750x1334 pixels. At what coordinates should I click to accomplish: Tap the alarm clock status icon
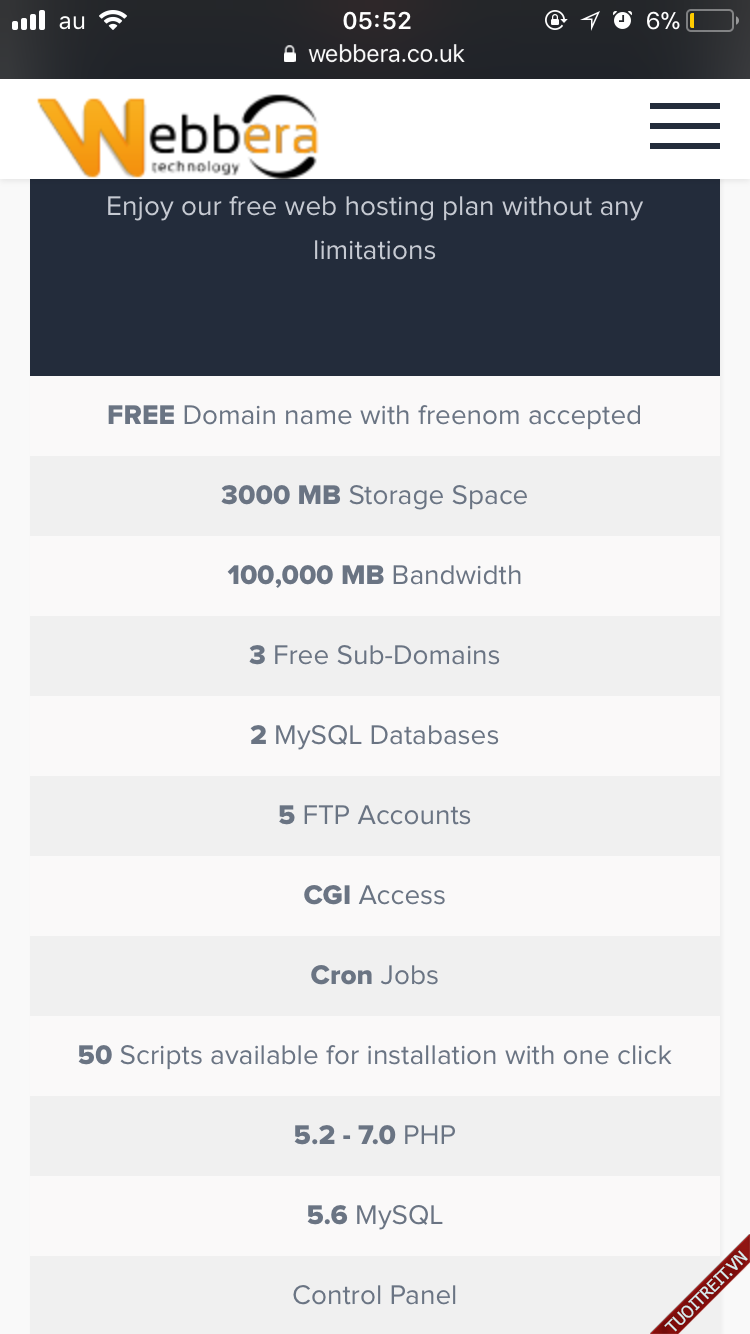point(622,21)
